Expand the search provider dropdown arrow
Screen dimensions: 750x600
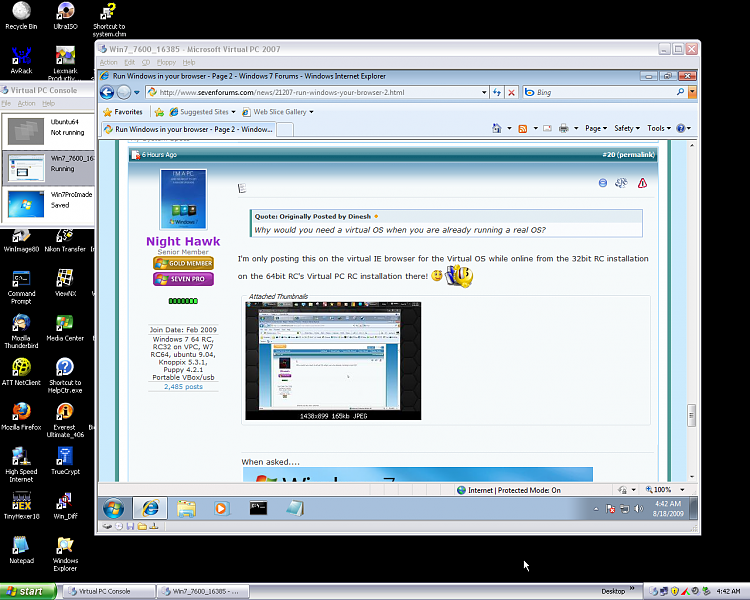point(692,92)
